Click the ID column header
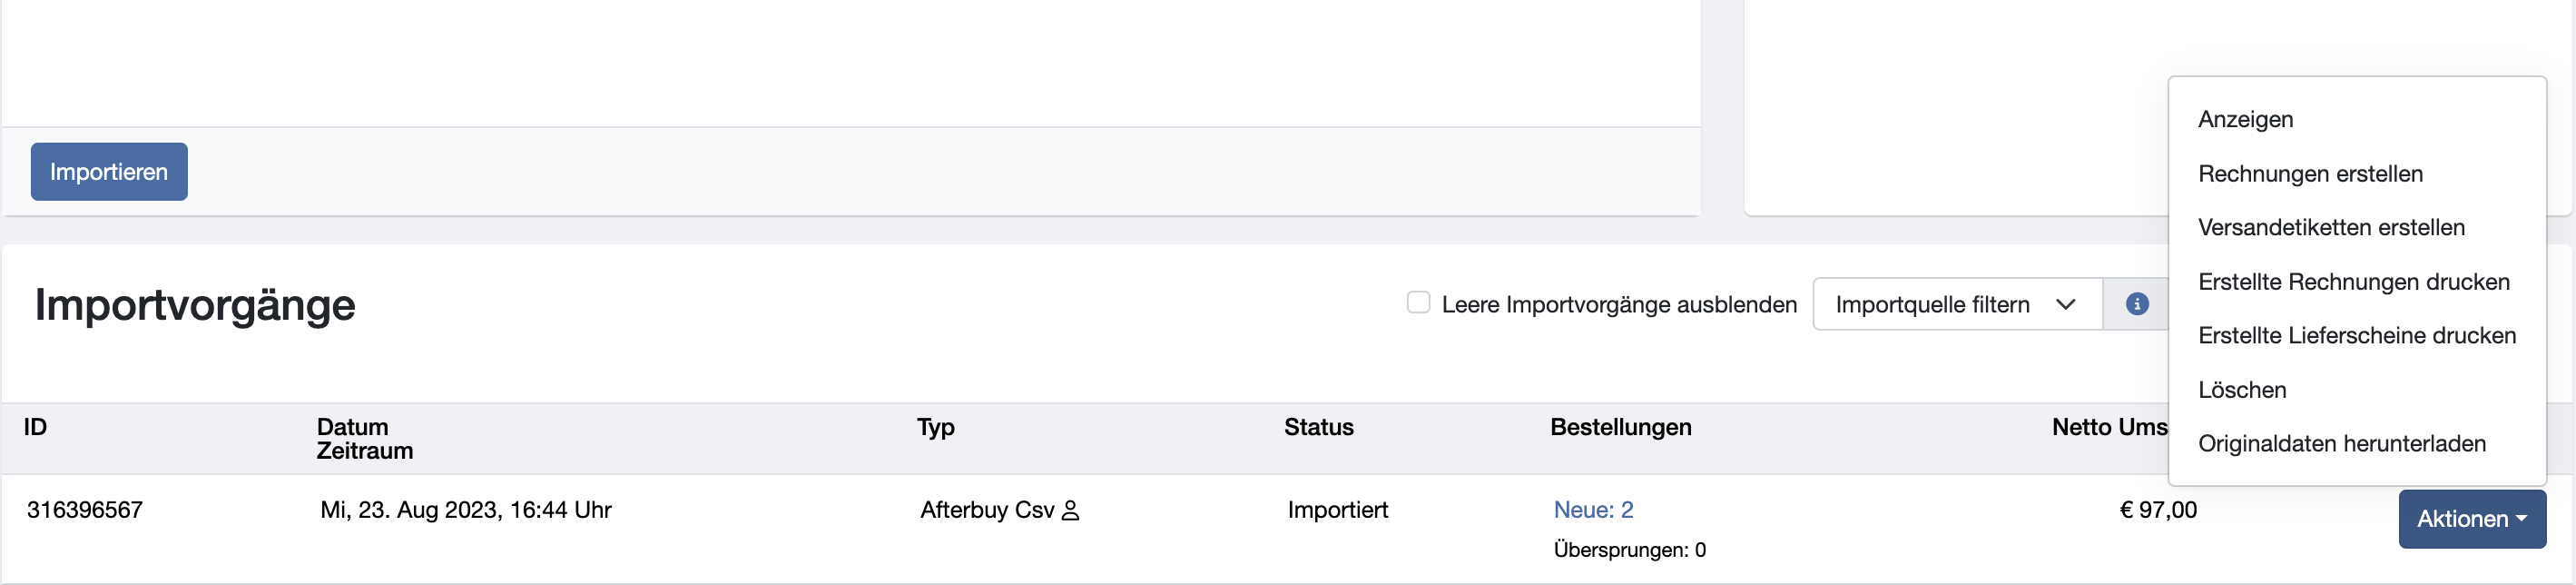The width and height of the screenshot is (2576, 585). click(x=35, y=427)
